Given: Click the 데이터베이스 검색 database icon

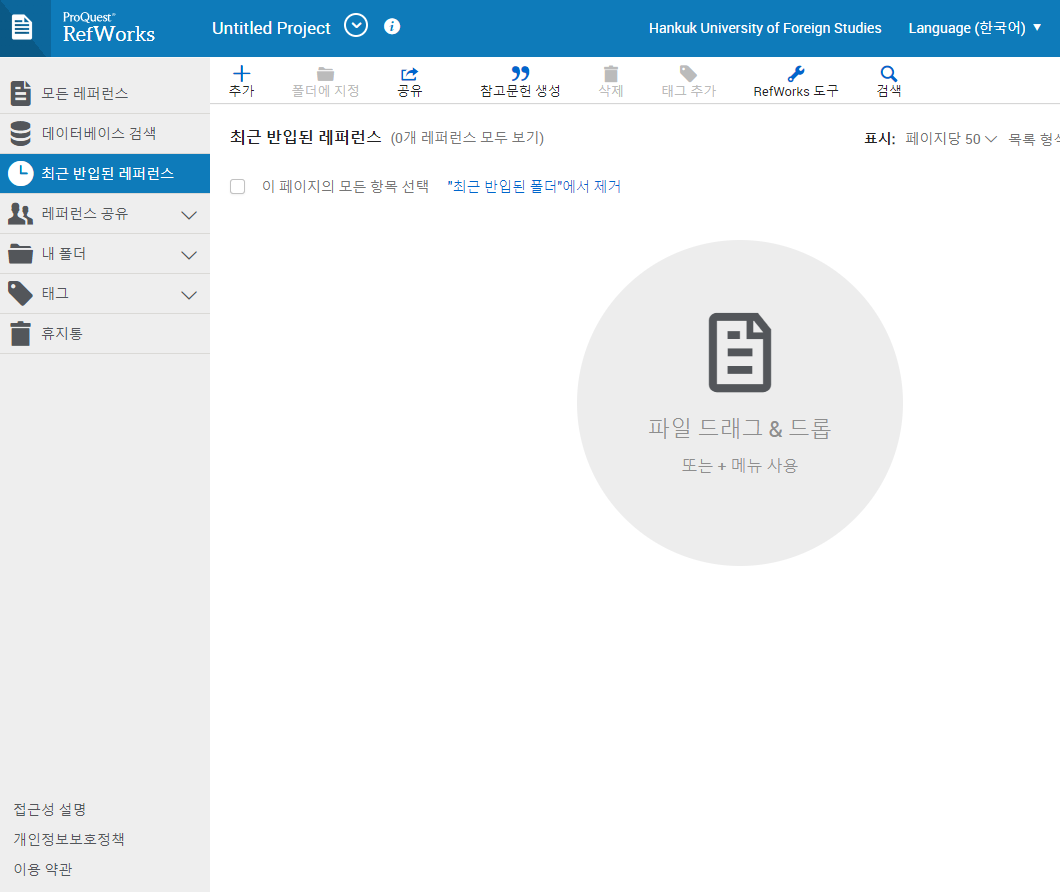Looking at the screenshot, I should (20, 133).
